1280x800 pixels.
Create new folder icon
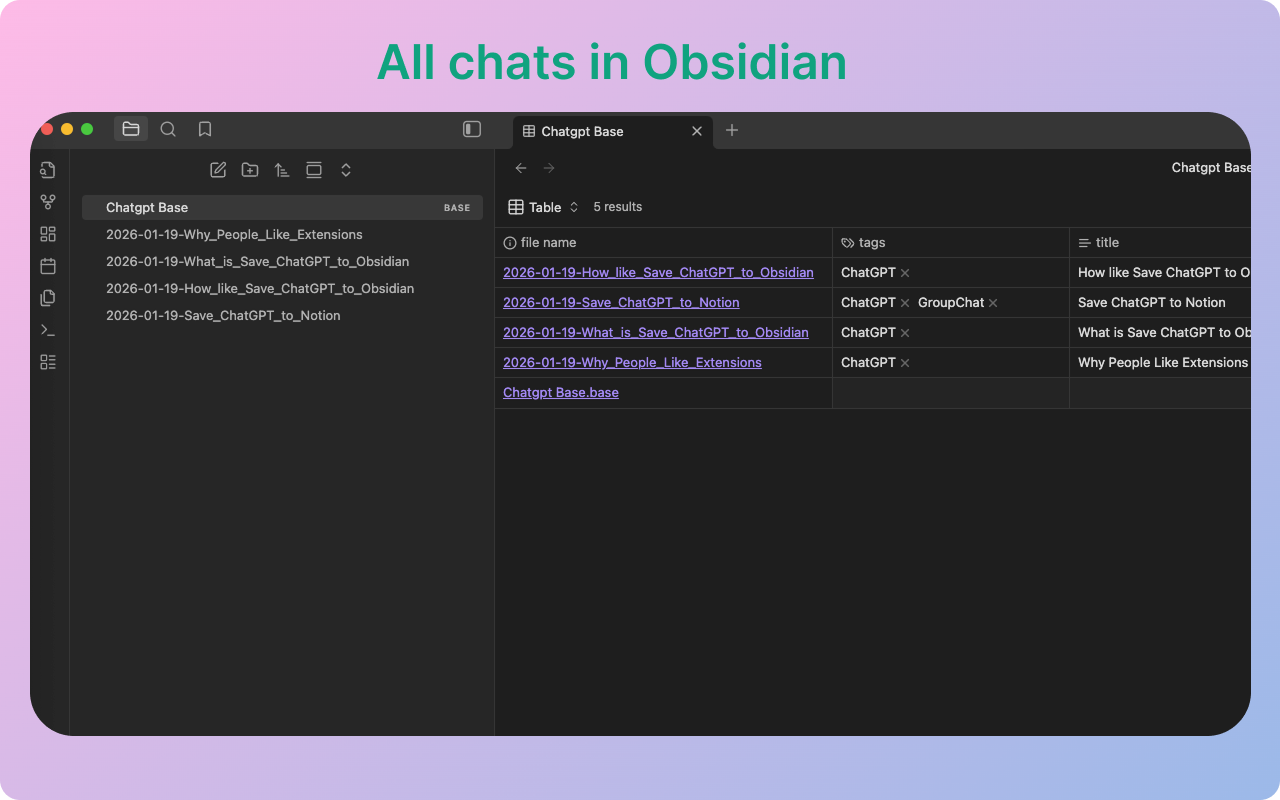(250, 170)
